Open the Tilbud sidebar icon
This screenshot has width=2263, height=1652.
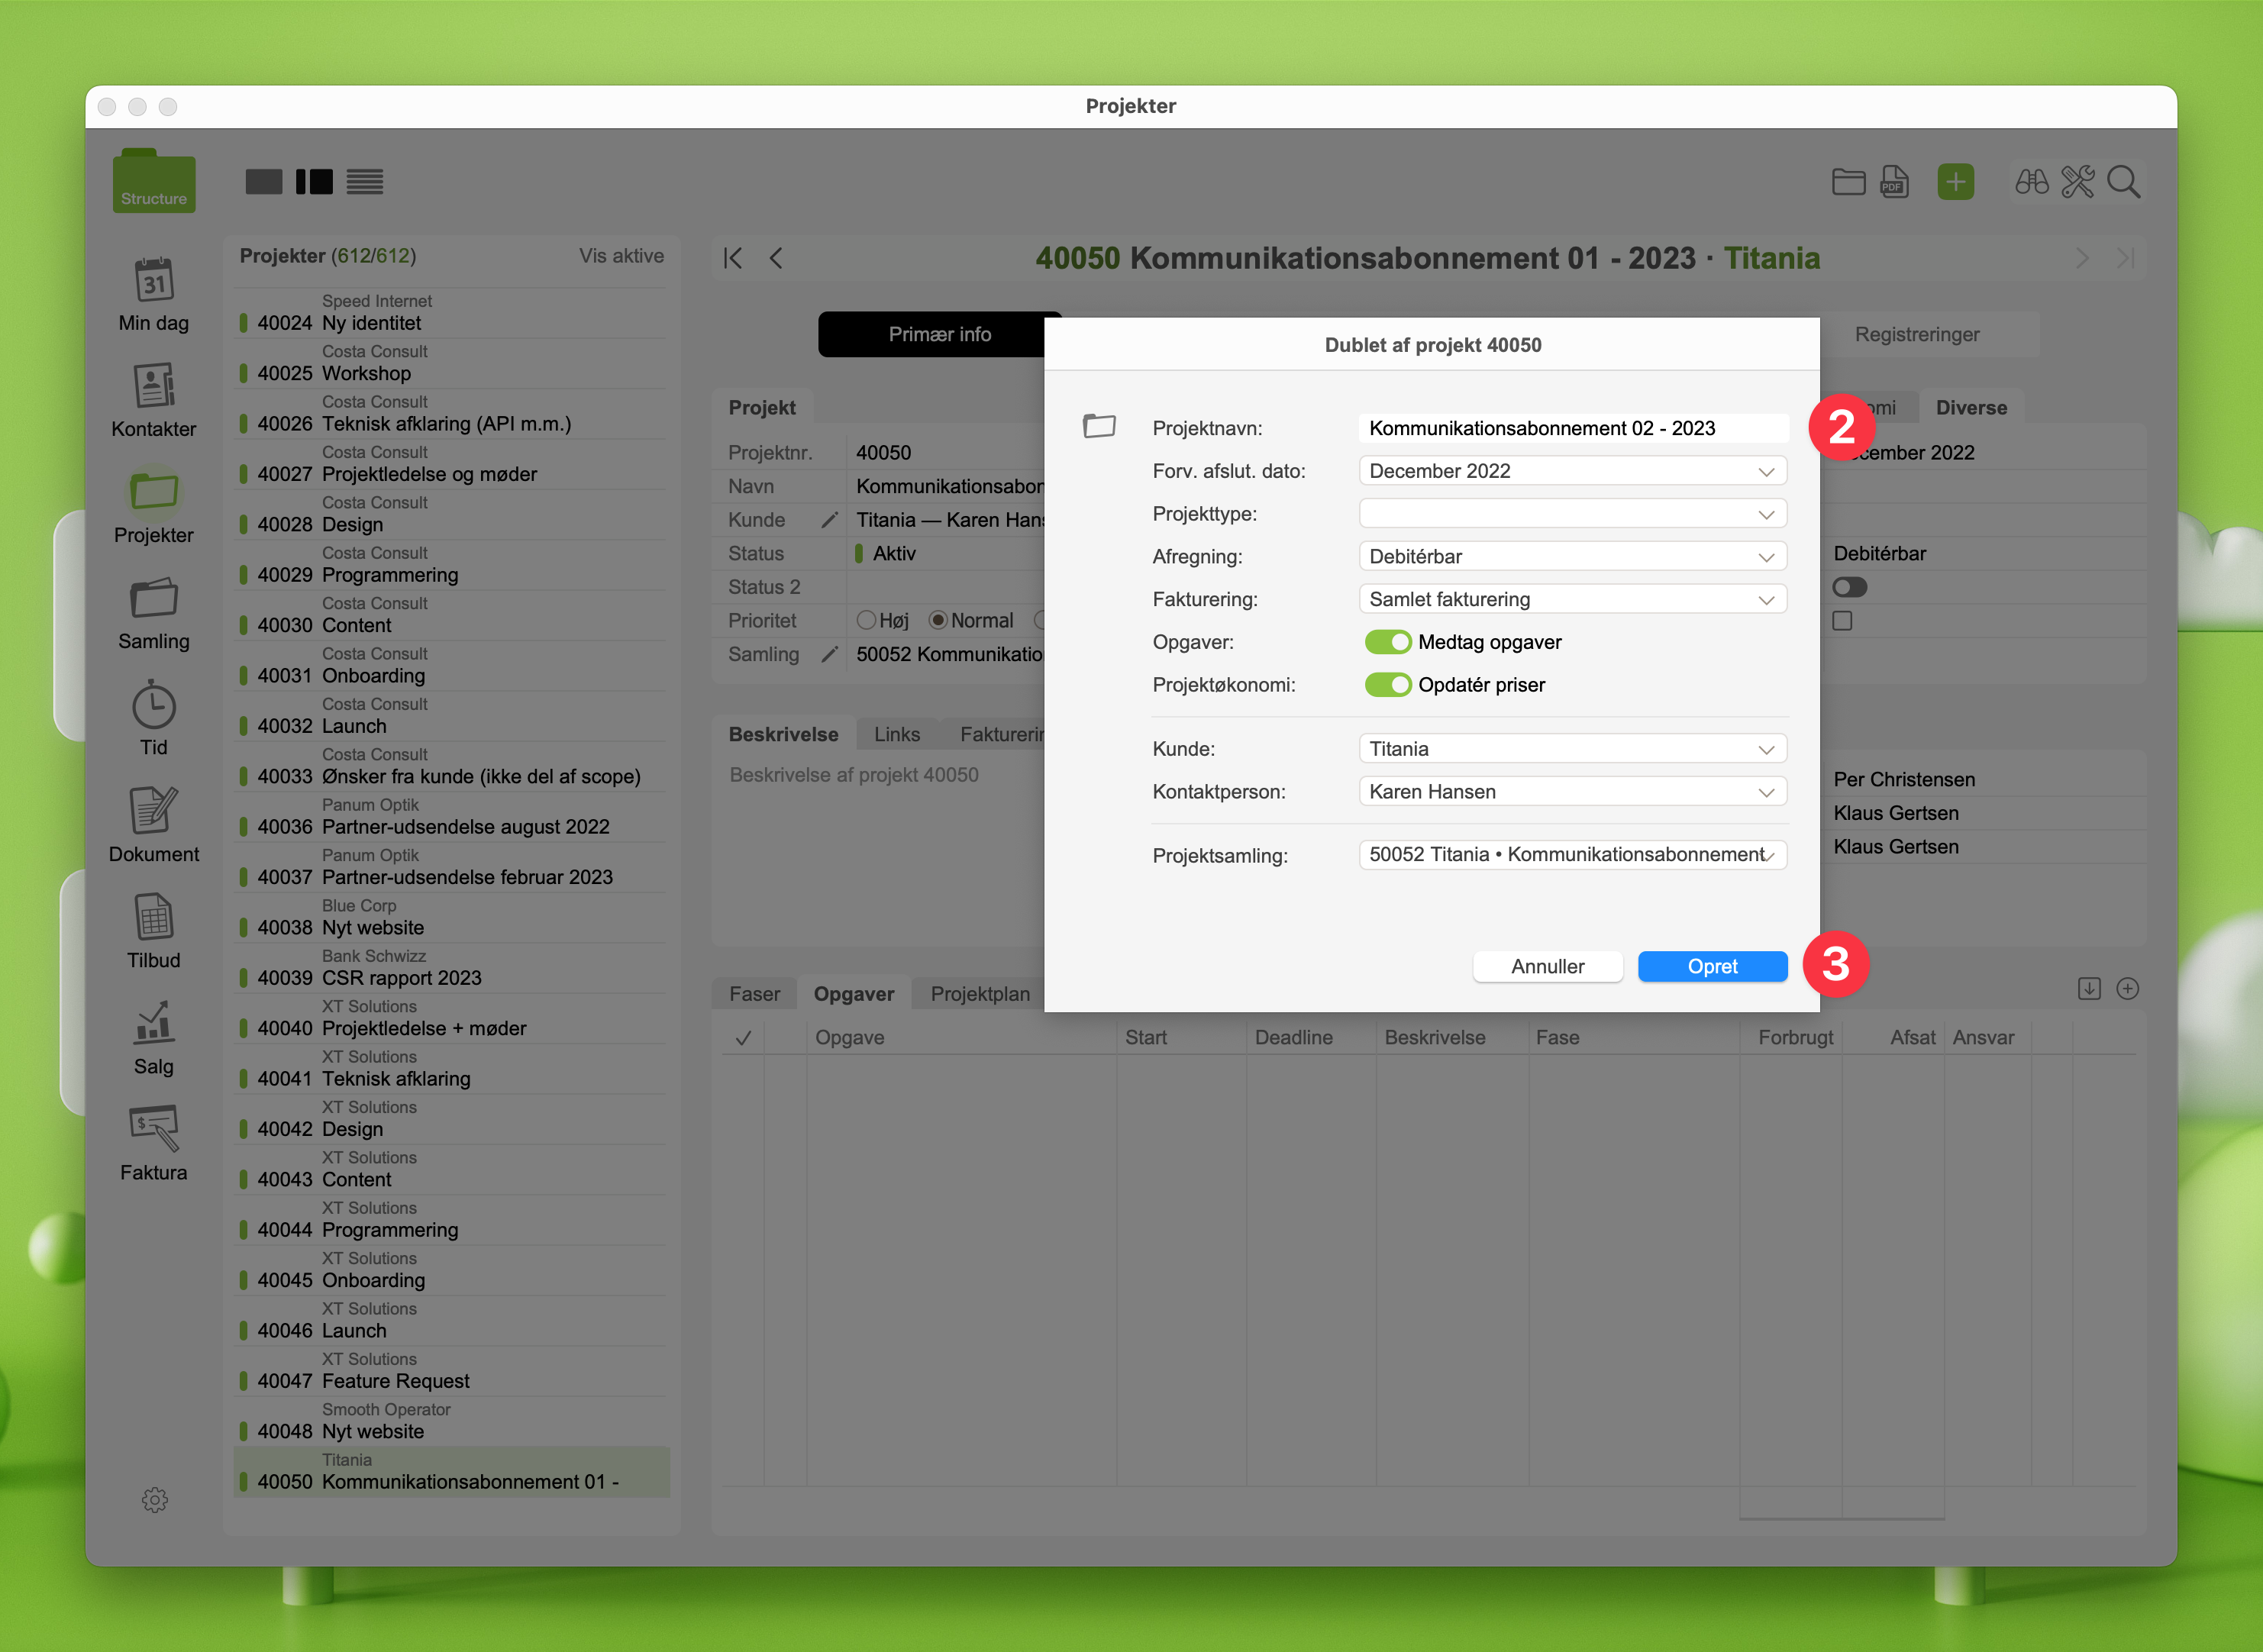point(154,918)
